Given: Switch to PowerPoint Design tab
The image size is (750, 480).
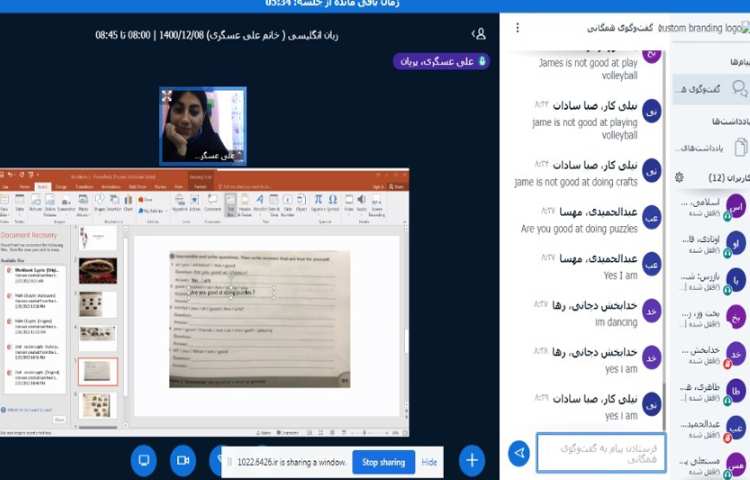Looking at the screenshot, I should pyautogui.click(x=61, y=187).
